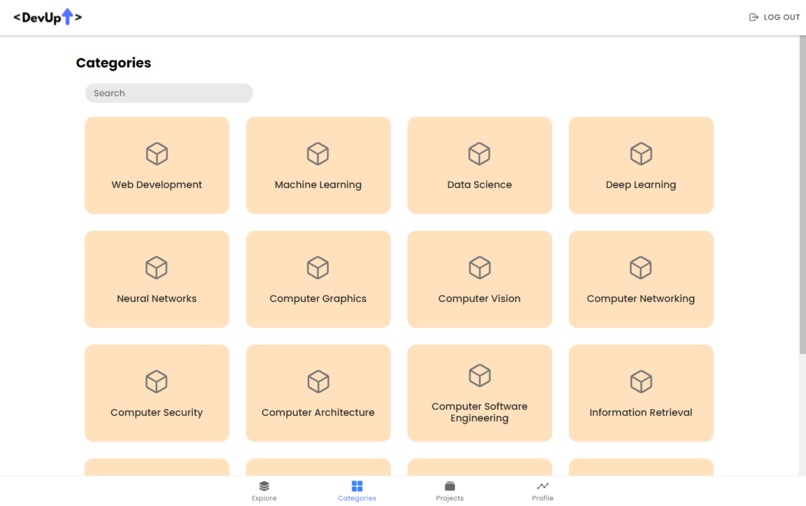The image size is (806, 506).
Task: Open the Computer Graphics category label
Action: [318, 299]
